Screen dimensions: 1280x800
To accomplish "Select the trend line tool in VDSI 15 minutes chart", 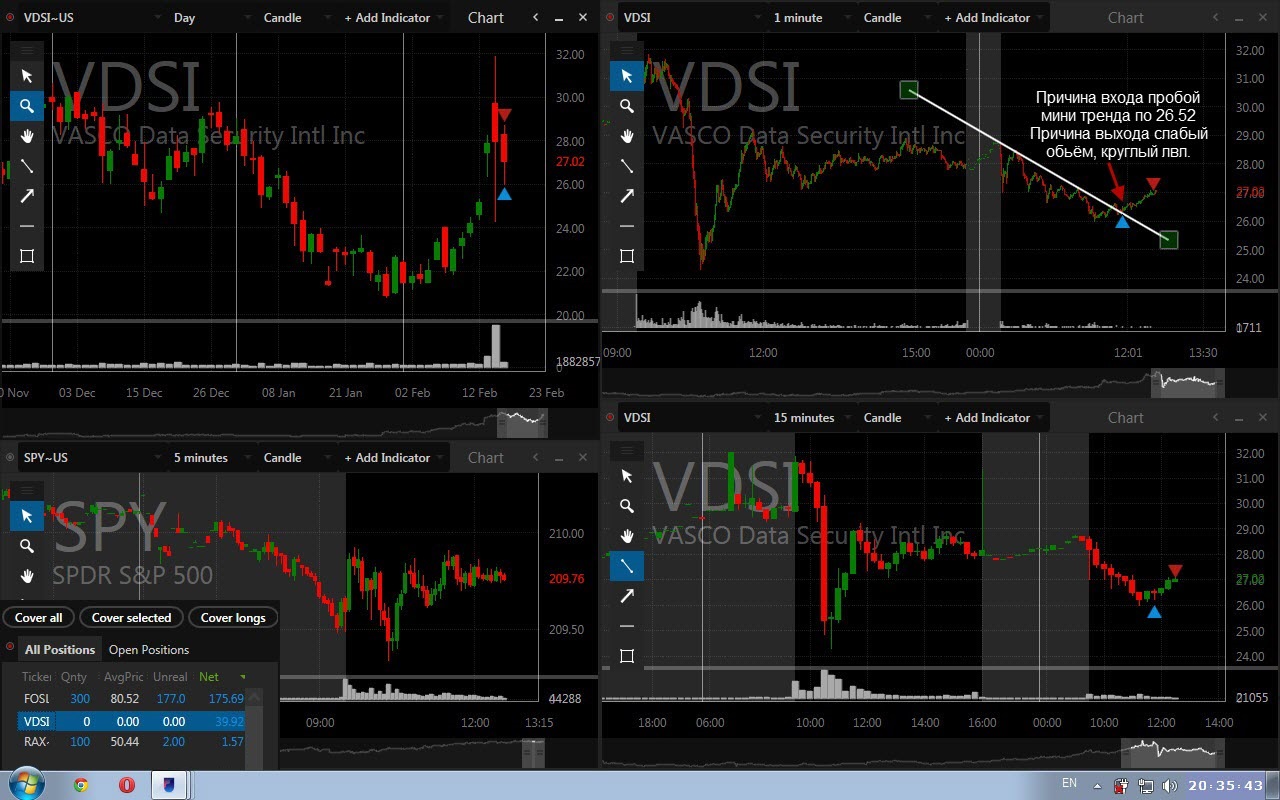I will 627,566.
